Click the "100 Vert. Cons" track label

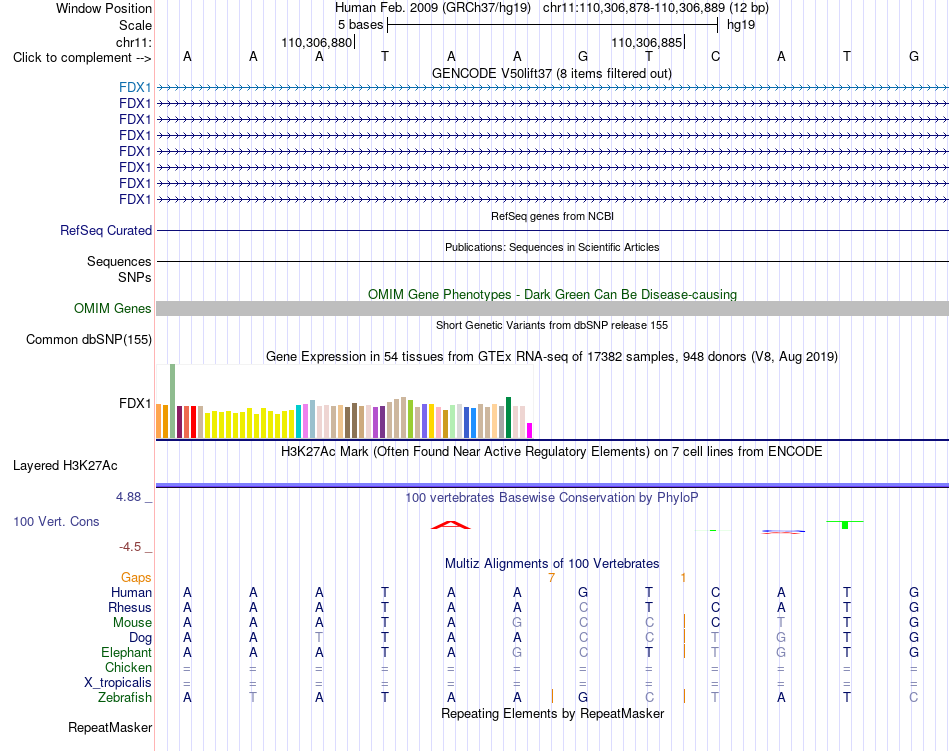click(56, 521)
